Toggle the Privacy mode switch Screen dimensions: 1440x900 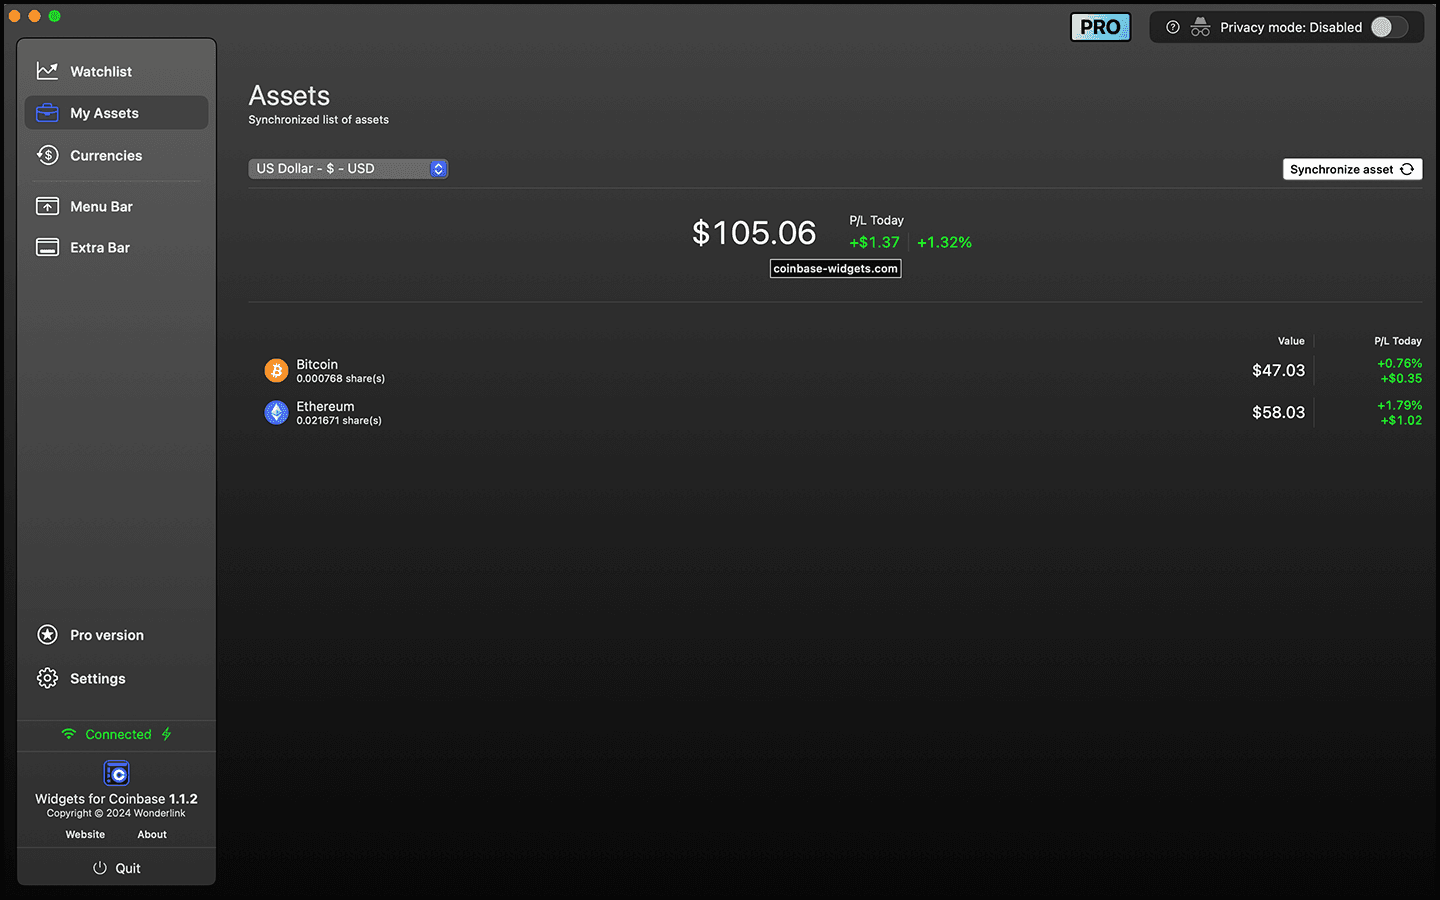click(1388, 27)
